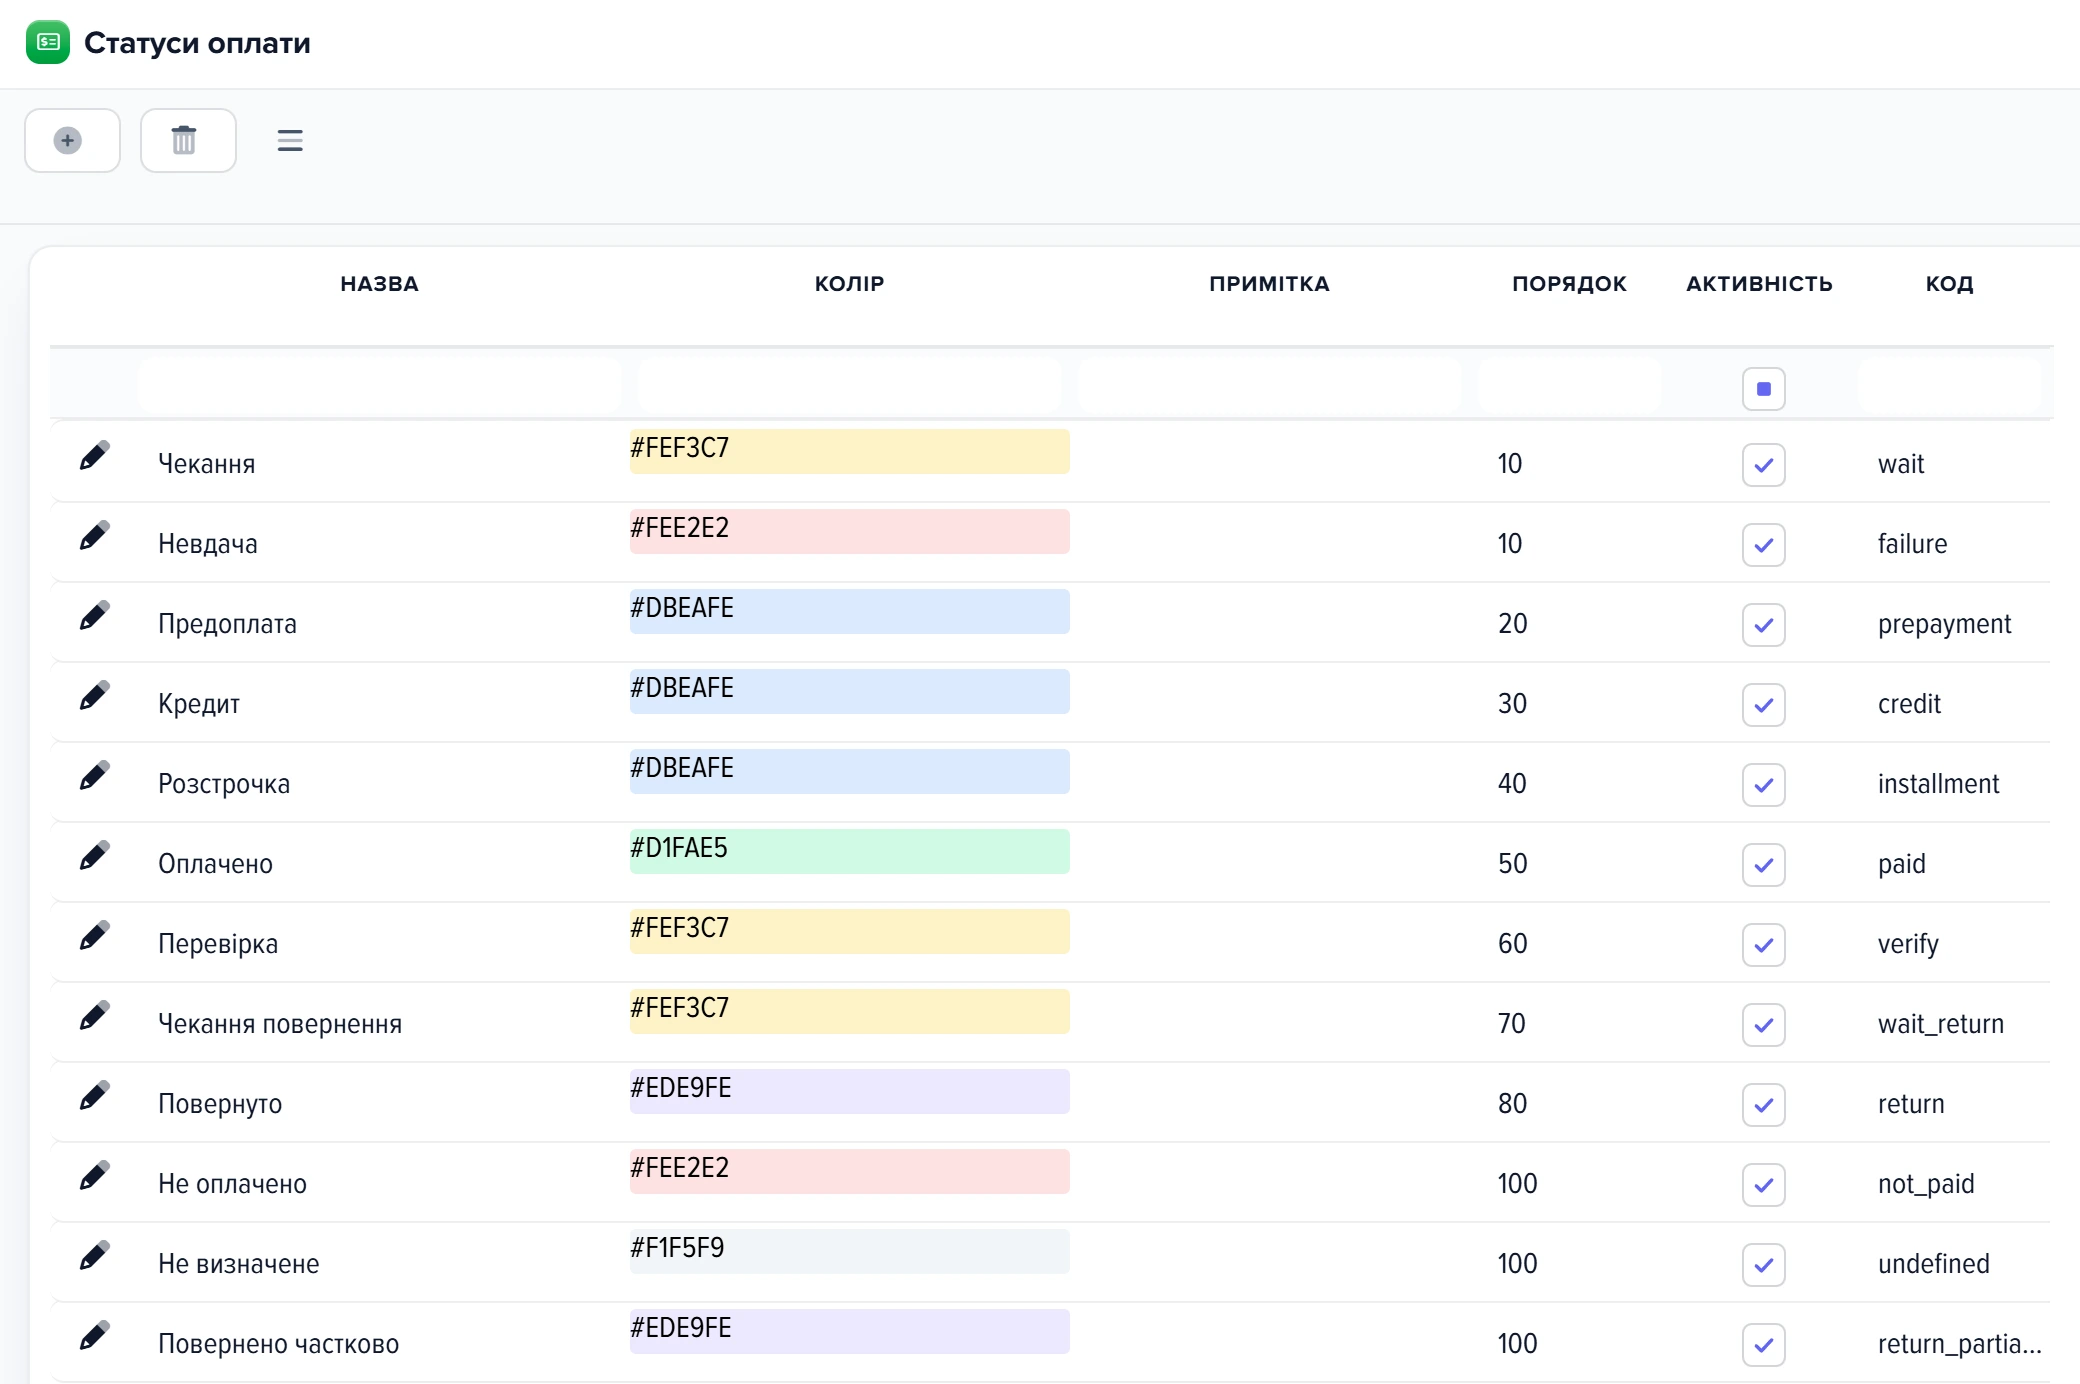Edit the Розстрочка row with pencil icon
The width and height of the screenshot is (2080, 1384).
(x=94, y=776)
